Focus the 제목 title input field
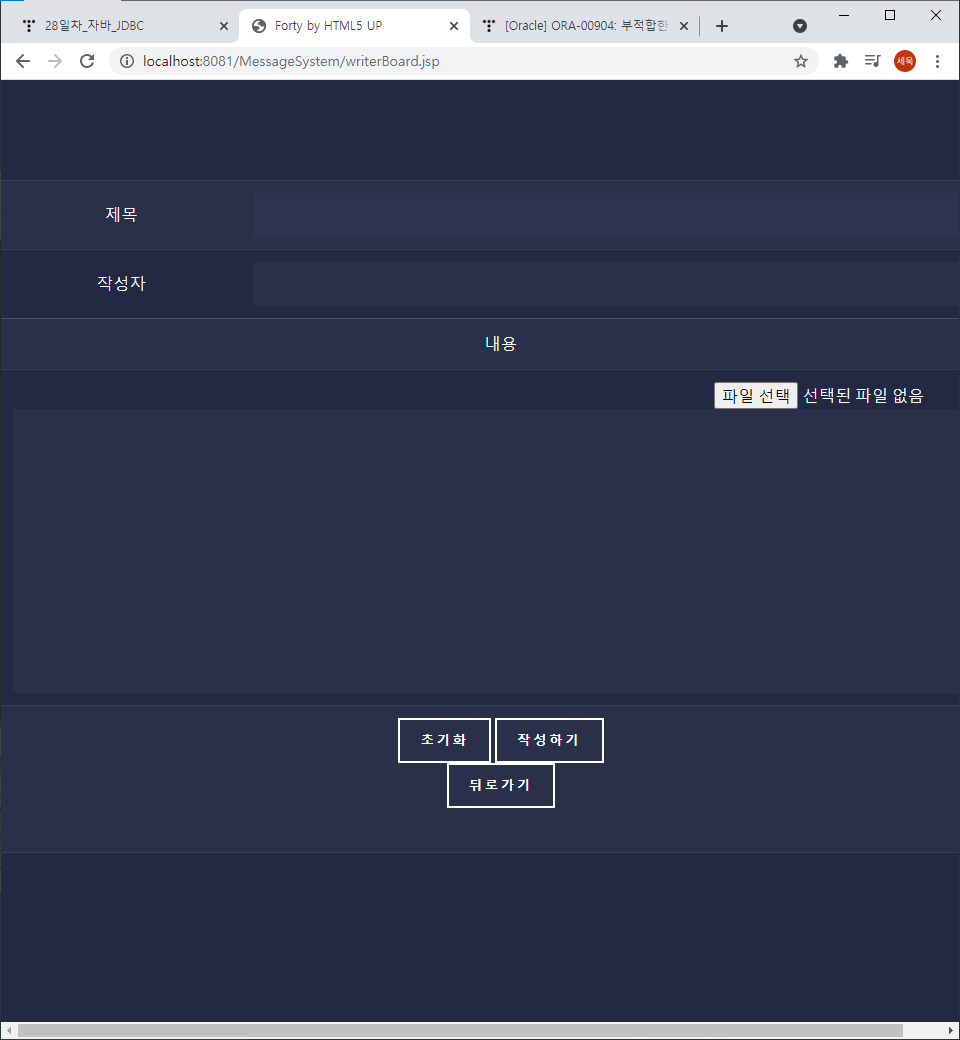Screen dimensions: 960x1040 606,215
